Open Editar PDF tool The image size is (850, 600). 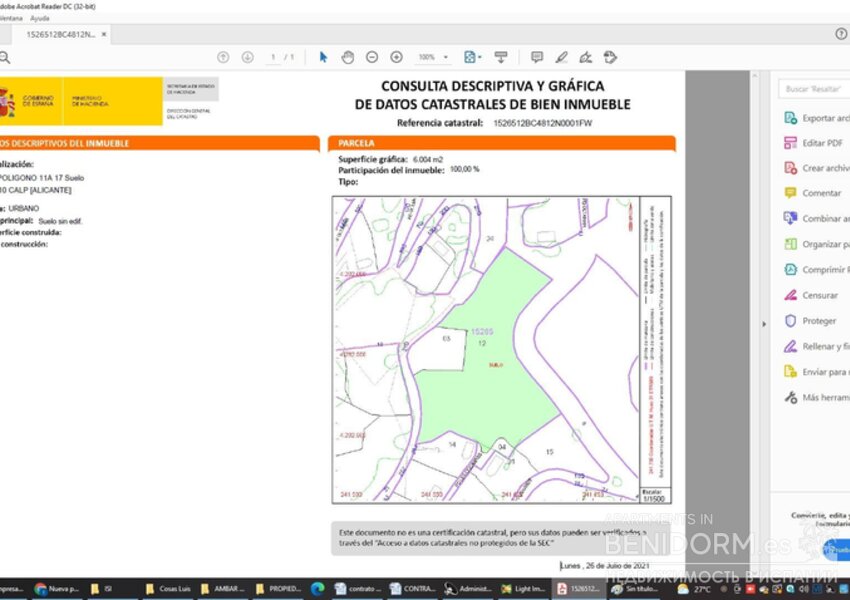point(821,143)
